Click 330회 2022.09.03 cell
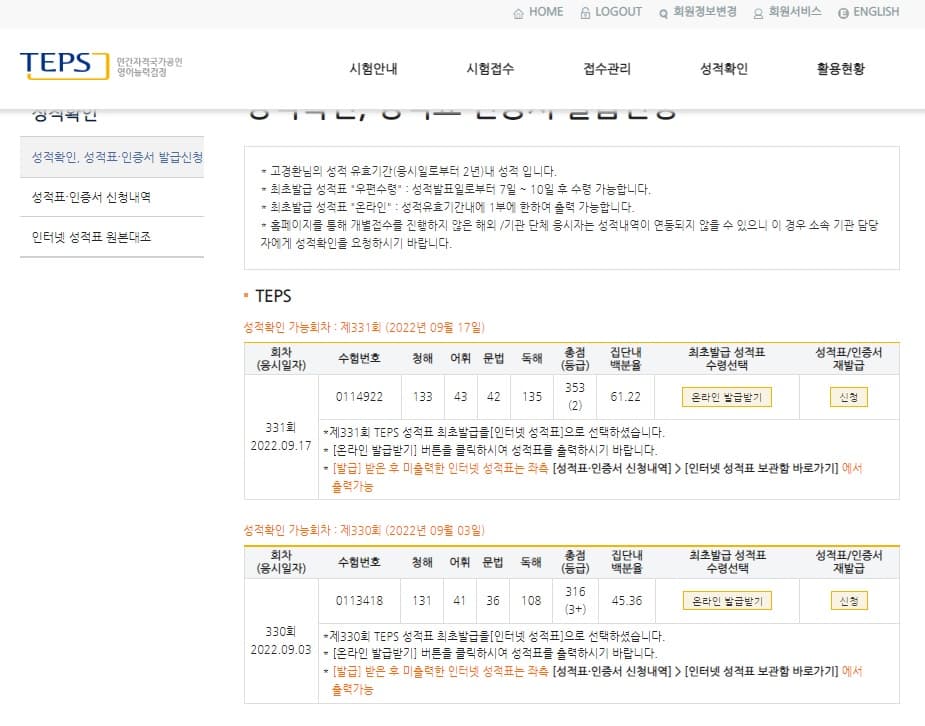925x726 pixels. (281, 640)
